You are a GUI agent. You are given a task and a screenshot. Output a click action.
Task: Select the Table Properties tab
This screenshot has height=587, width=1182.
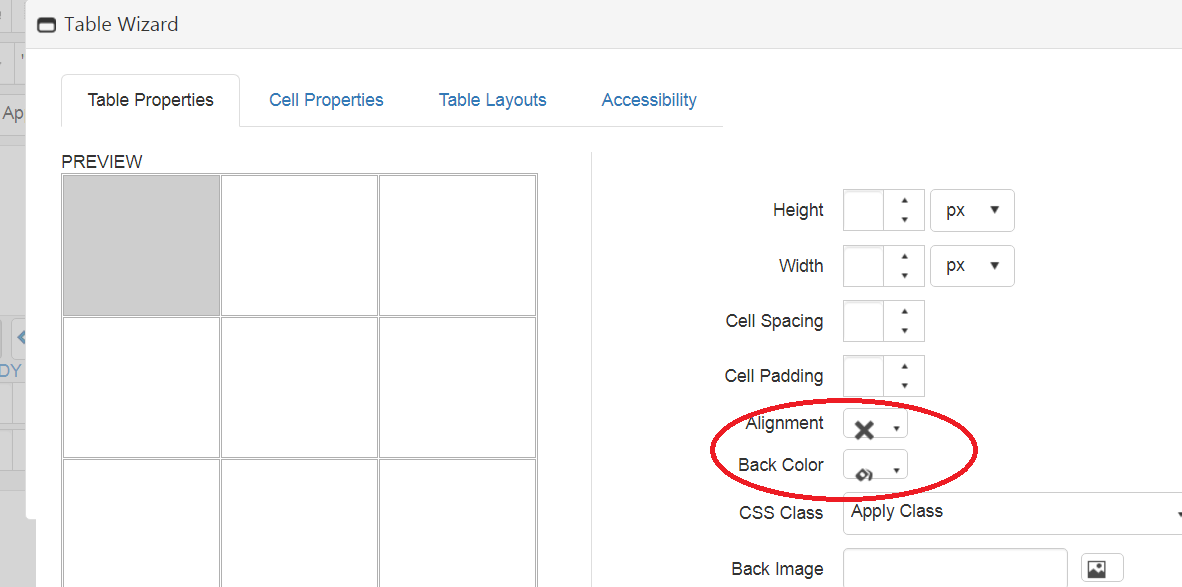point(150,100)
